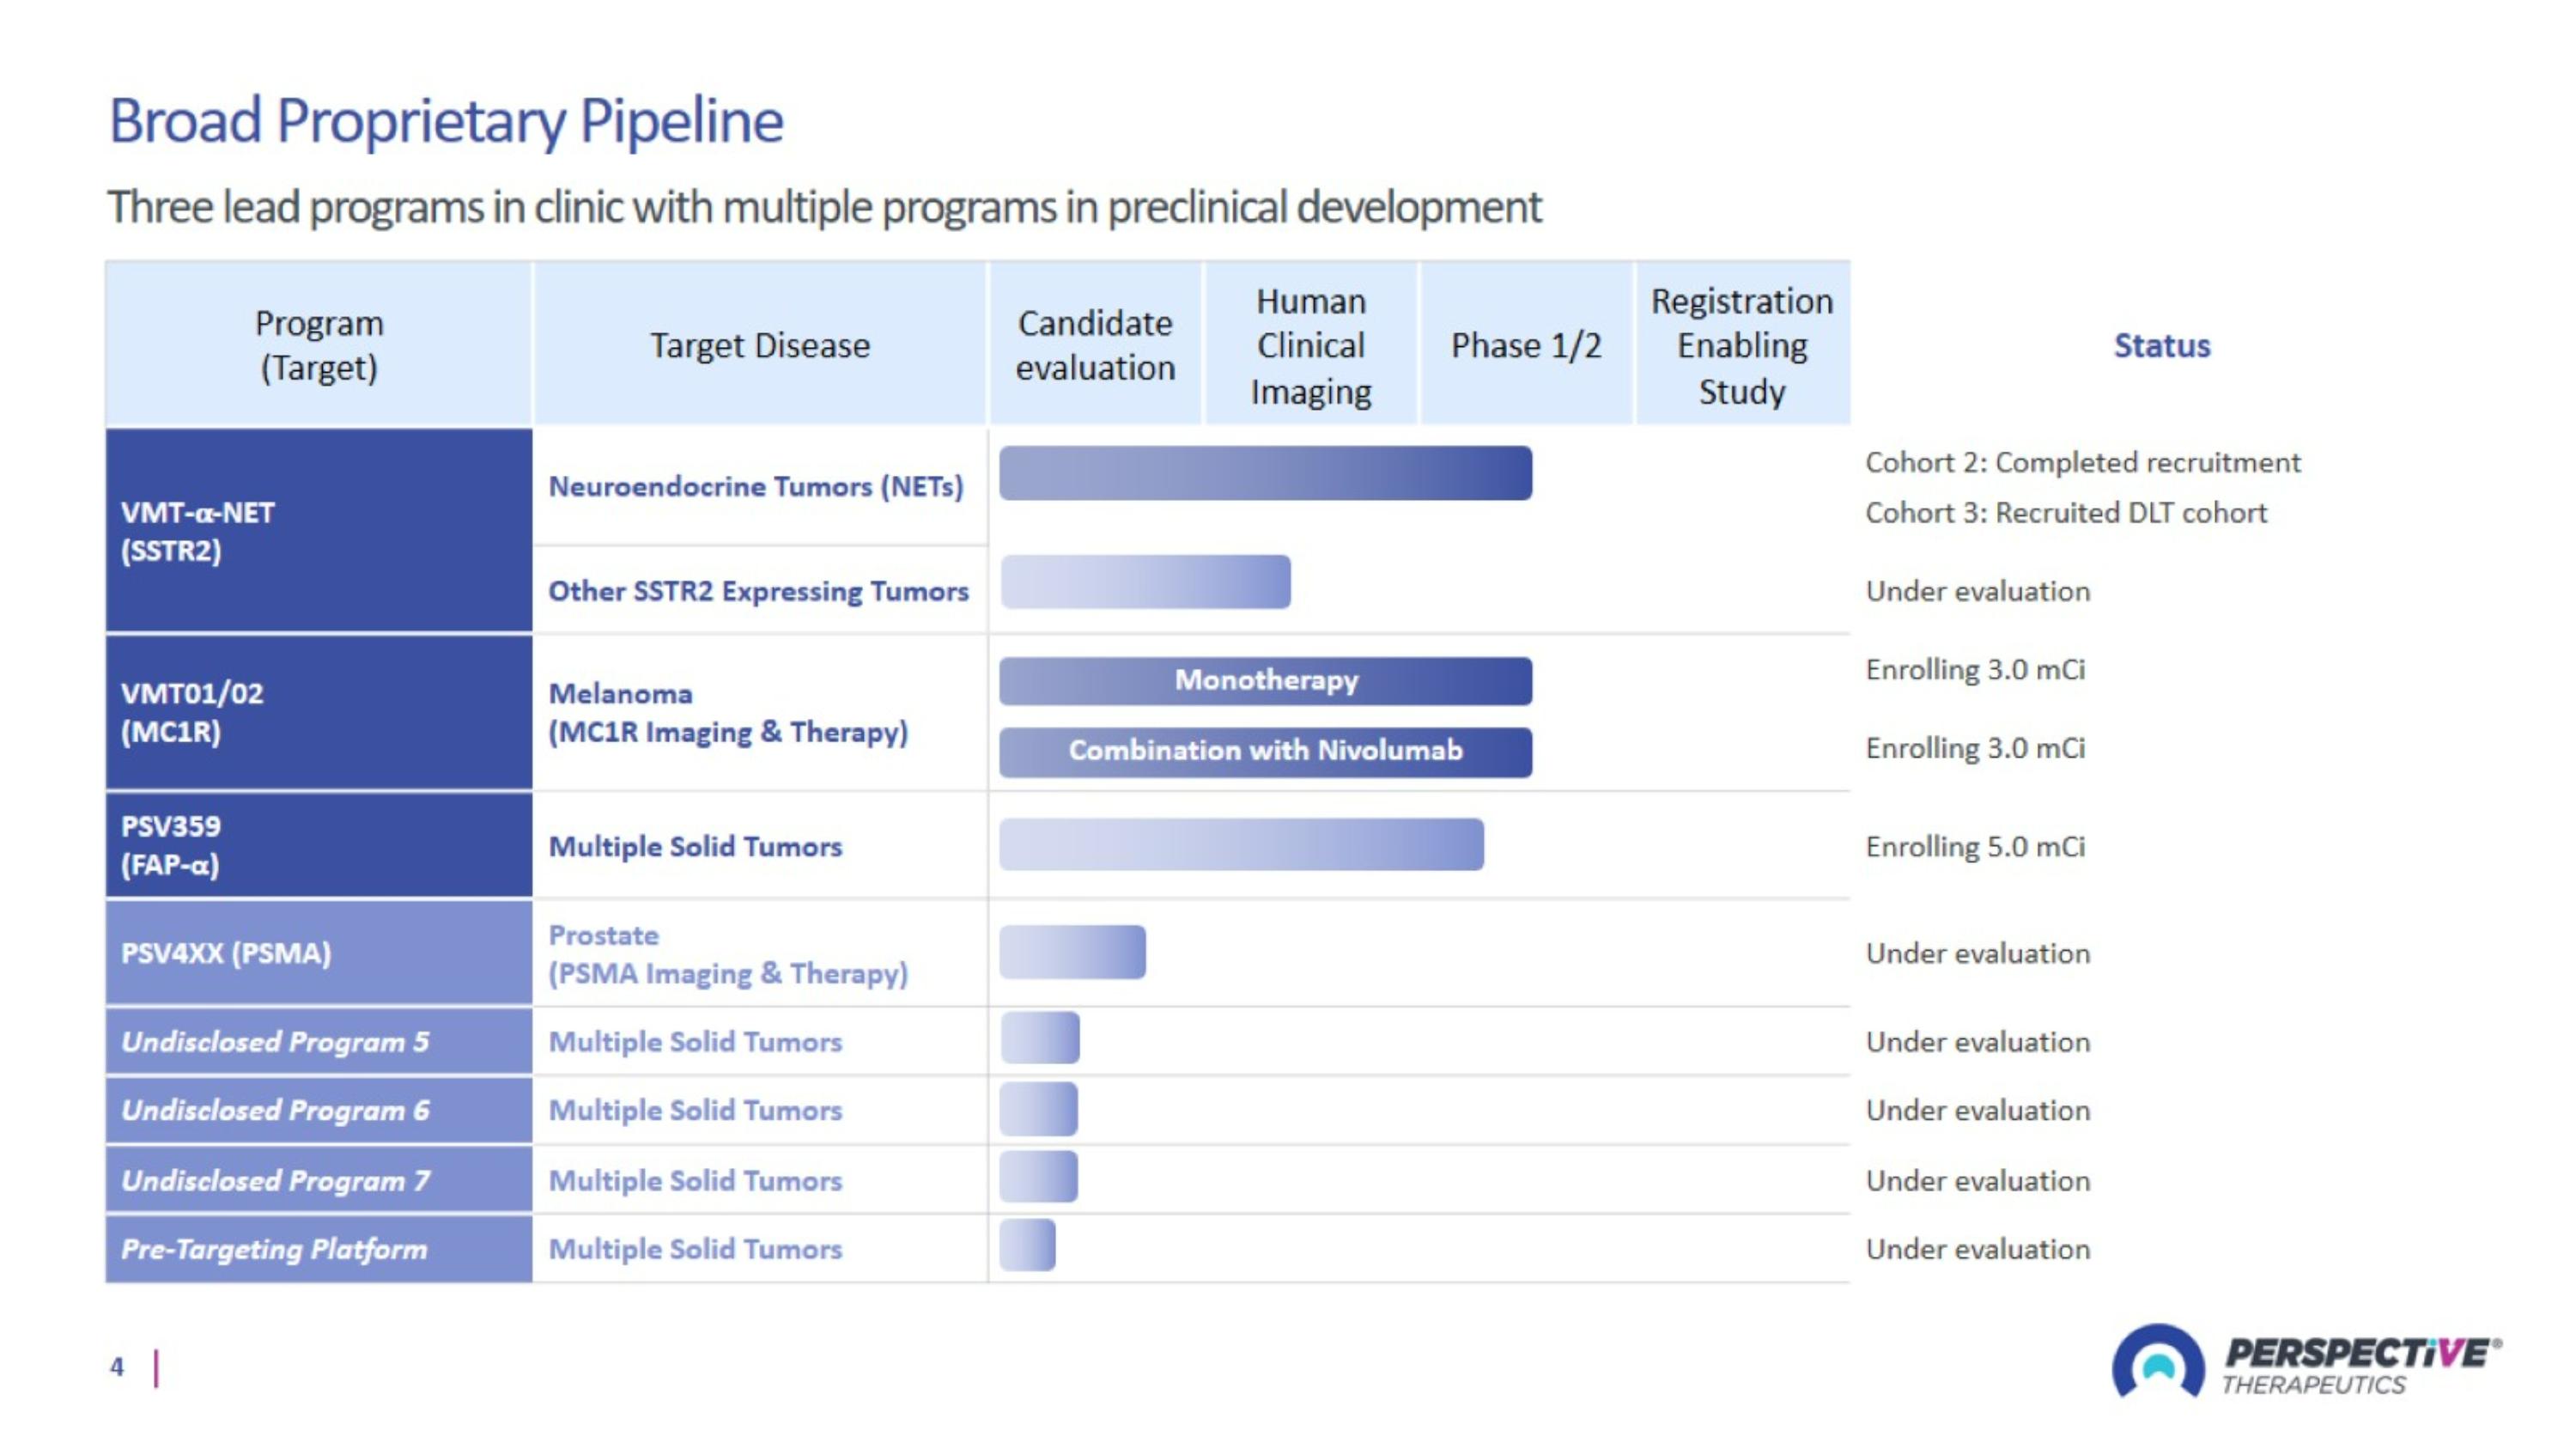Select the Candidate evaluation column header
The height and width of the screenshot is (1449, 2576).
click(x=1095, y=346)
